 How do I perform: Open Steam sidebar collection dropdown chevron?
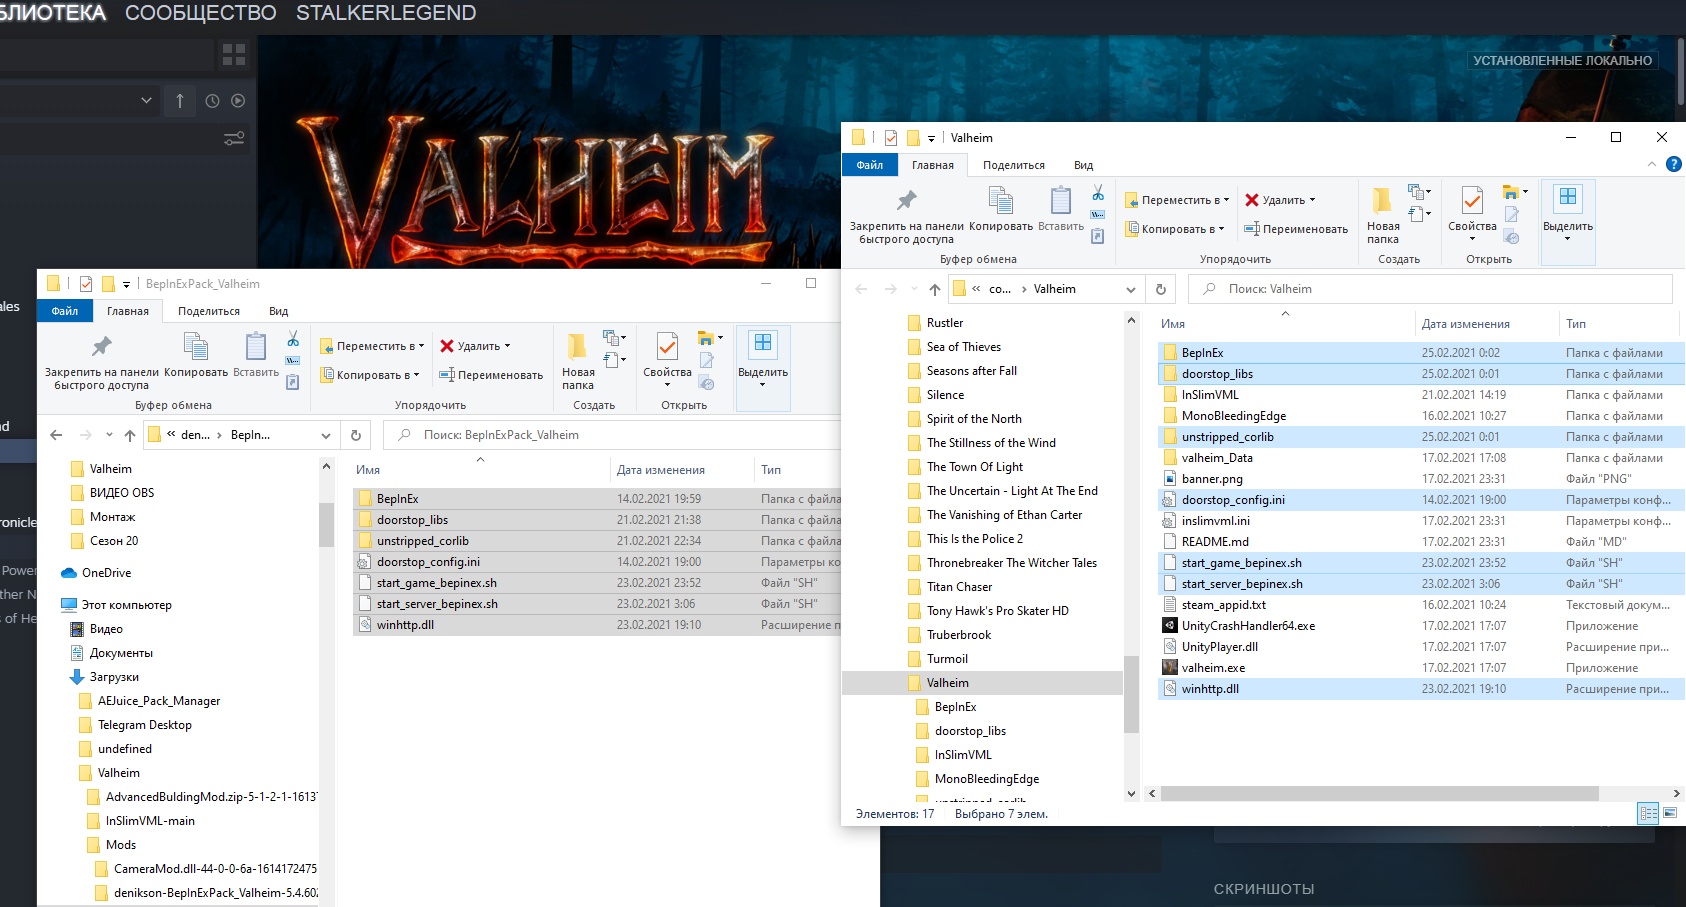[147, 100]
